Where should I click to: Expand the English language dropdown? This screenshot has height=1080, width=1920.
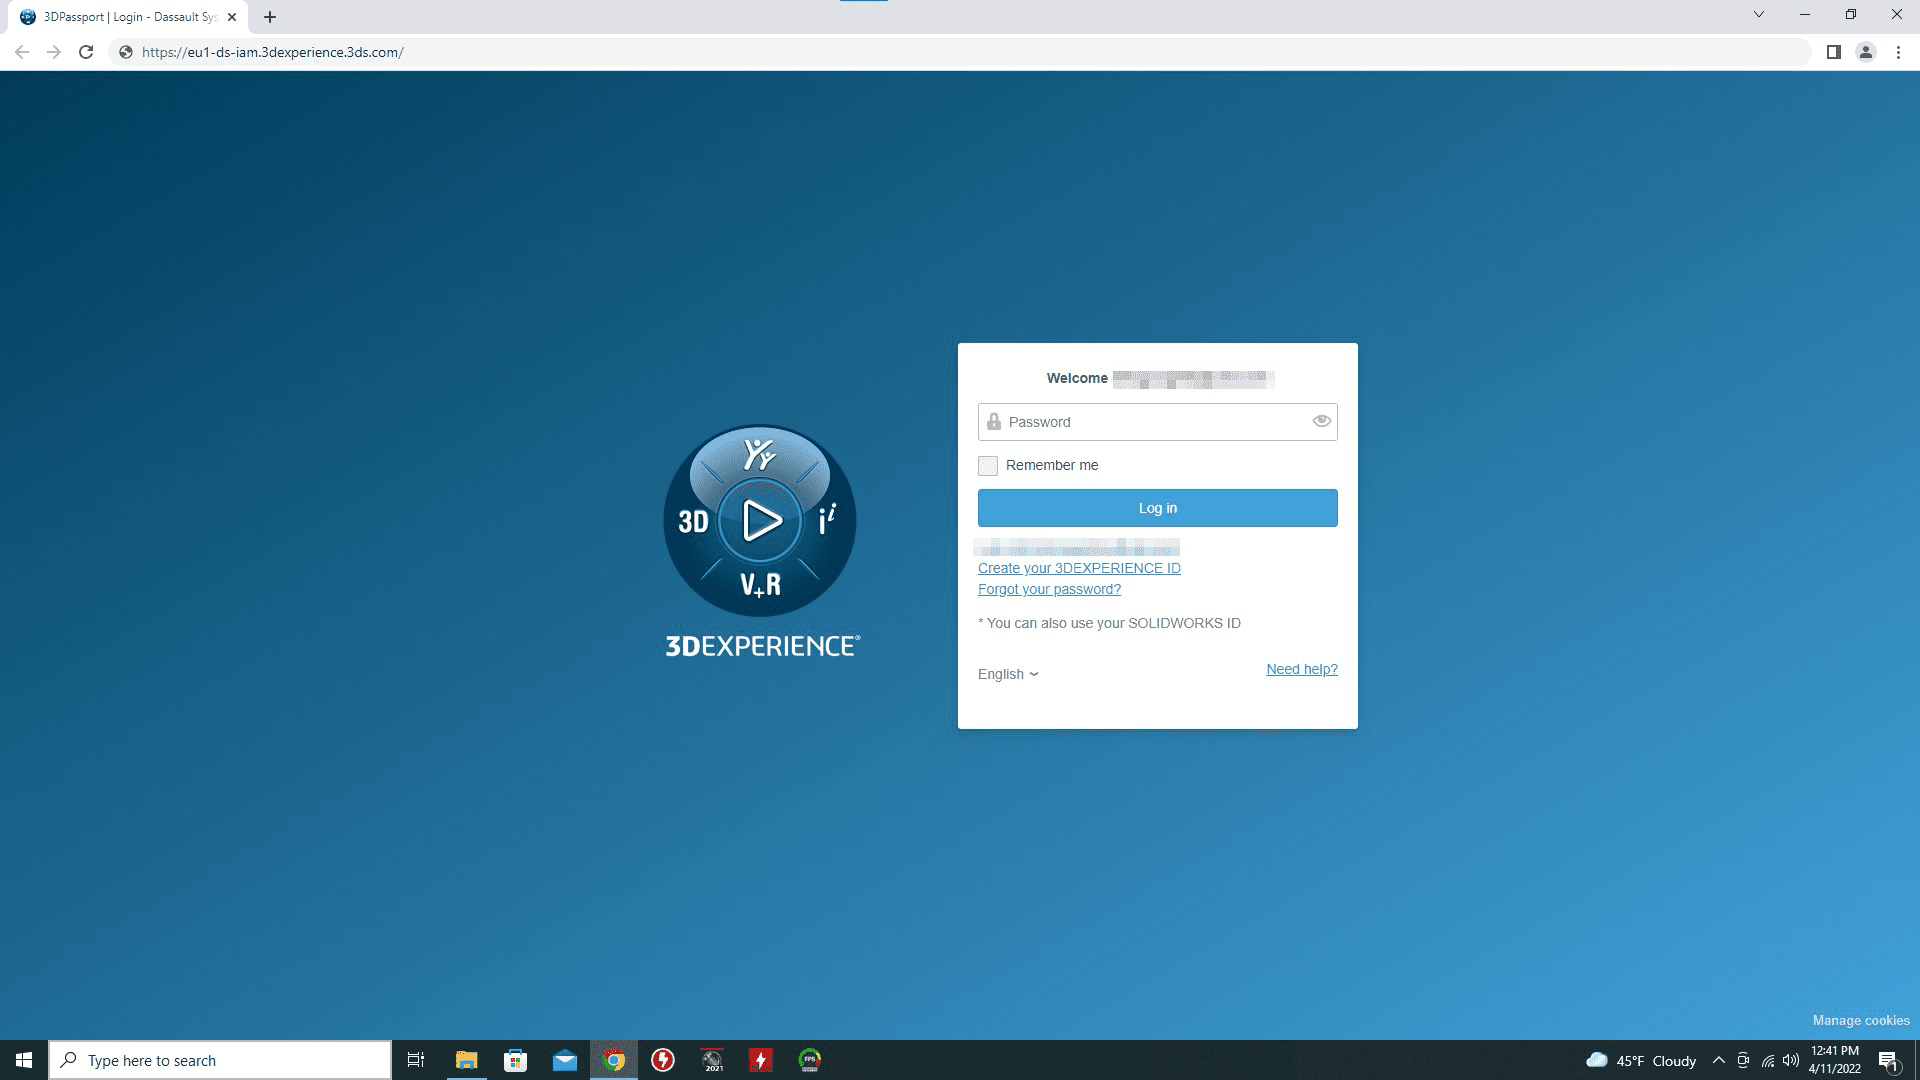pyautogui.click(x=1008, y=674)
